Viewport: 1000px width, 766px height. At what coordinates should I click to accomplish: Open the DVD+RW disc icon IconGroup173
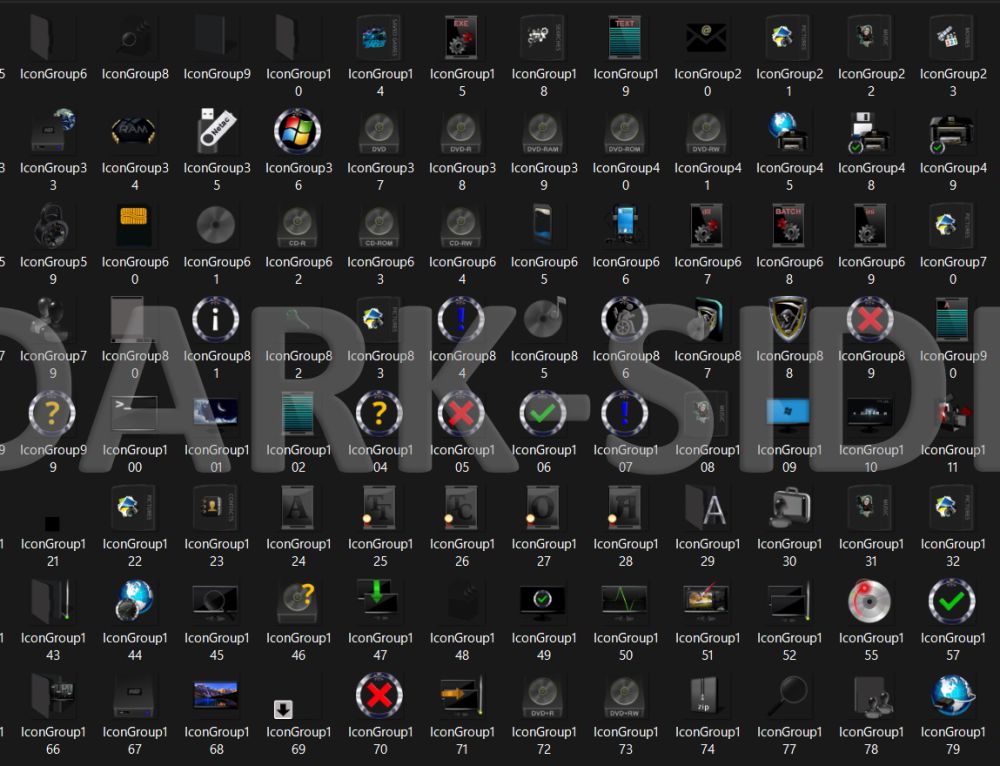(625, 695)
